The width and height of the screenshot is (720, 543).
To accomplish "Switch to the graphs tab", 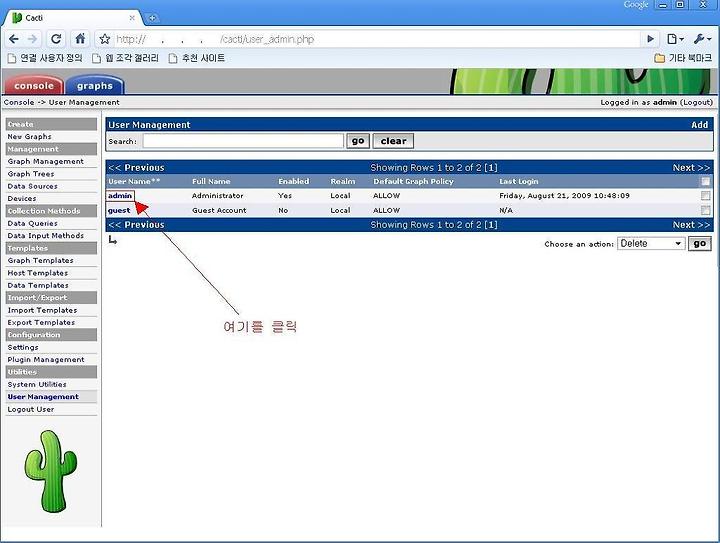I will [95, 85].
